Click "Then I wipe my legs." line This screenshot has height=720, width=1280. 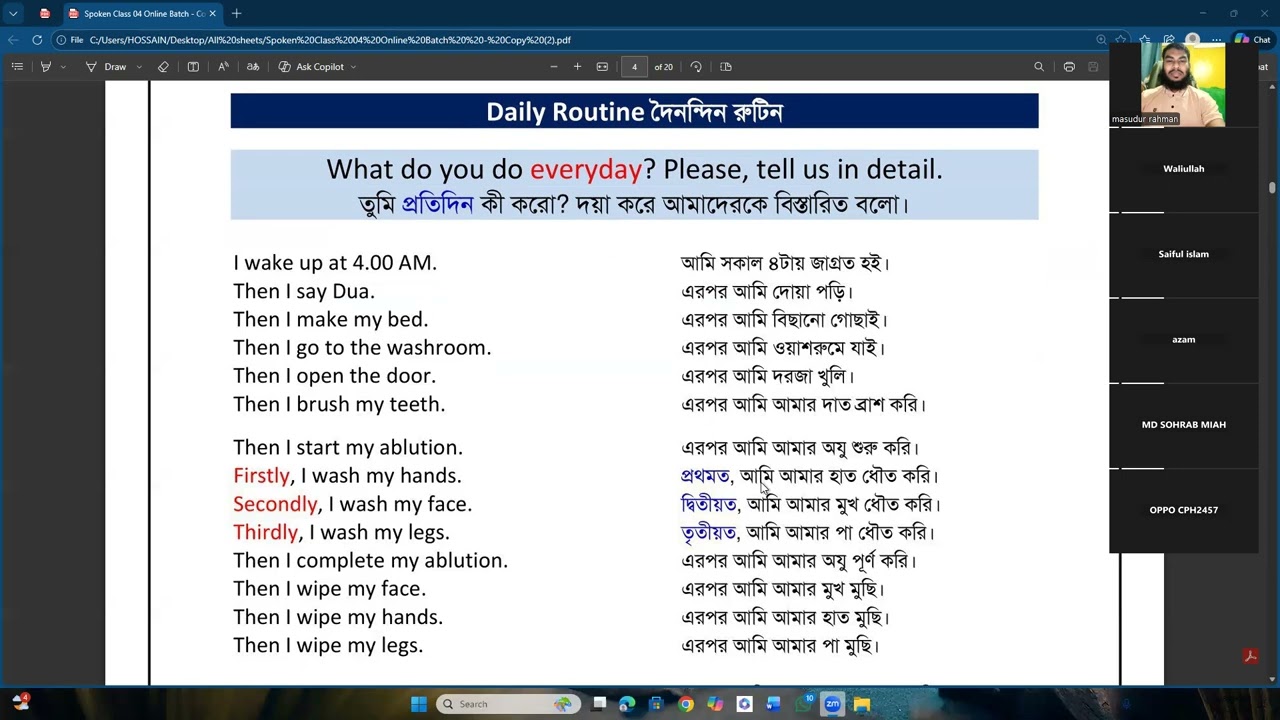328,645
